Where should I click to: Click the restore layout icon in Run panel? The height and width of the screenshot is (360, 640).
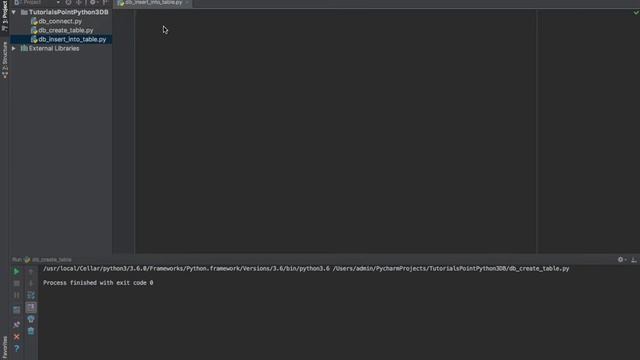[x=16, y=310]
